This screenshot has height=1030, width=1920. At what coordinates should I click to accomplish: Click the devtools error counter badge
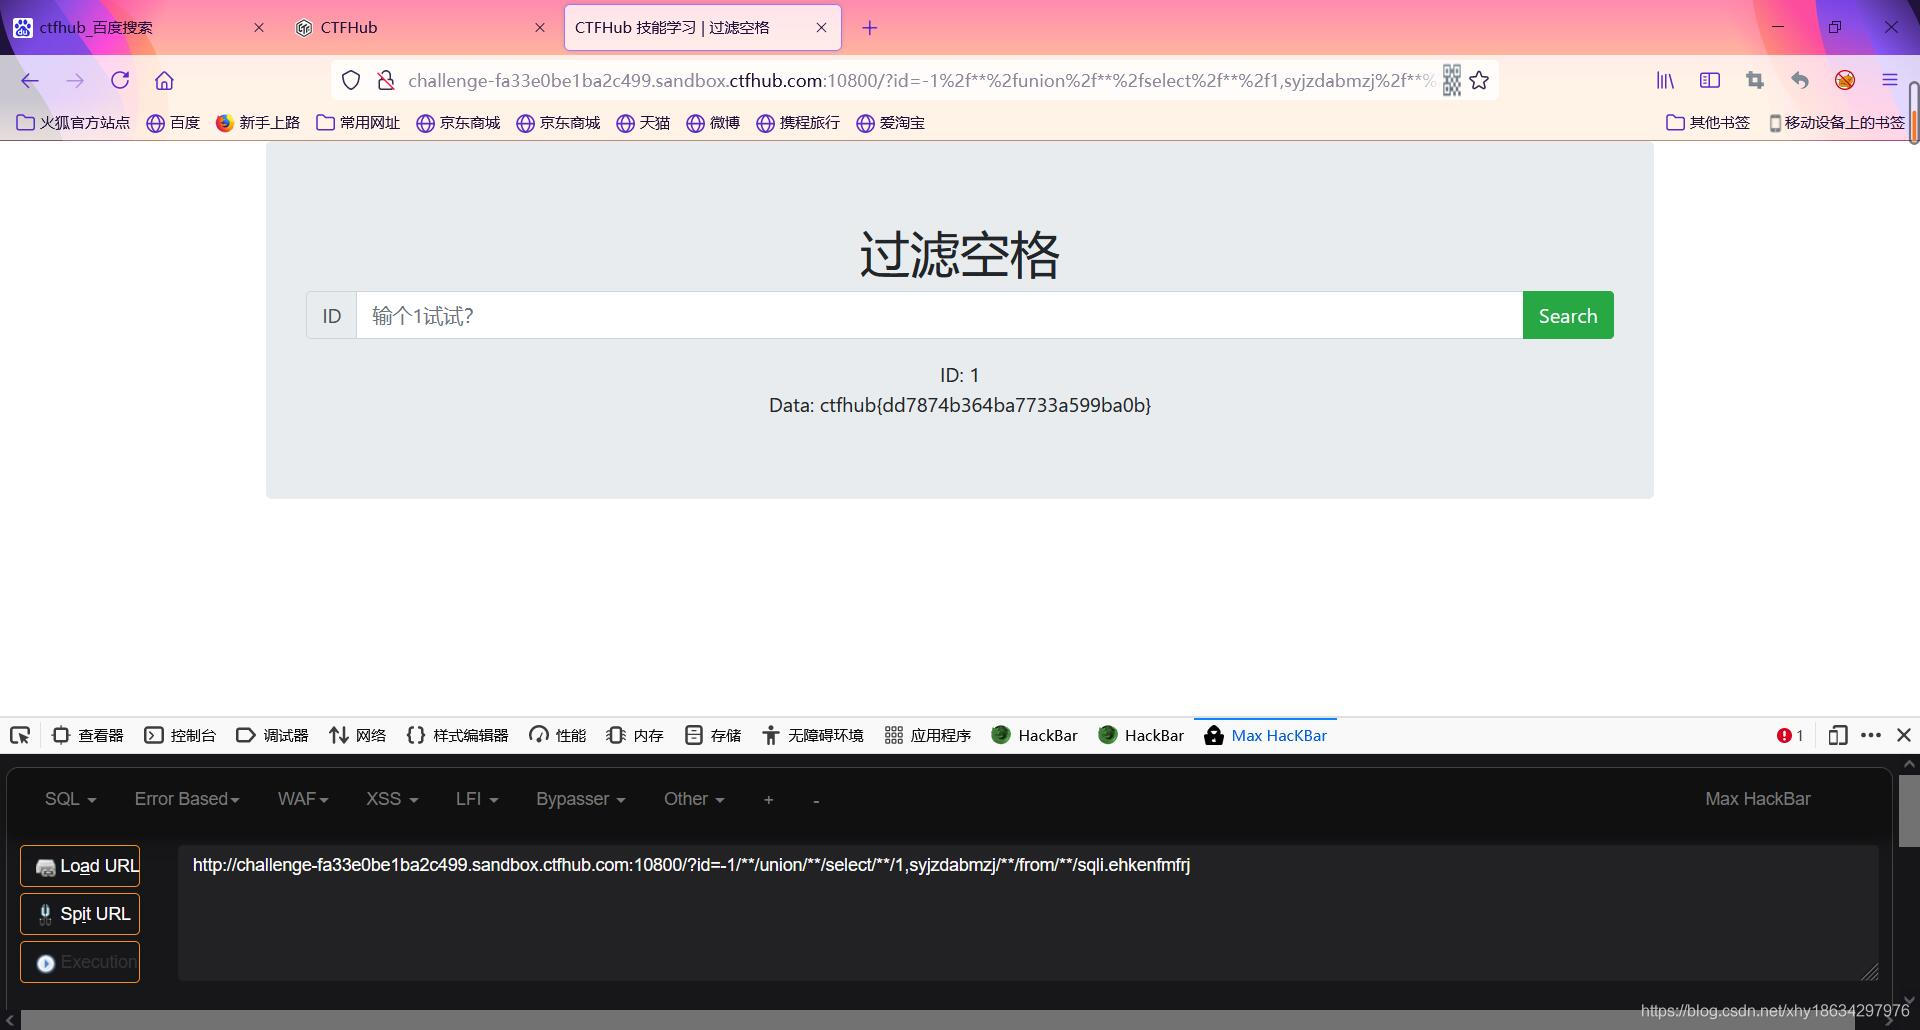(x=1790, y=735)
